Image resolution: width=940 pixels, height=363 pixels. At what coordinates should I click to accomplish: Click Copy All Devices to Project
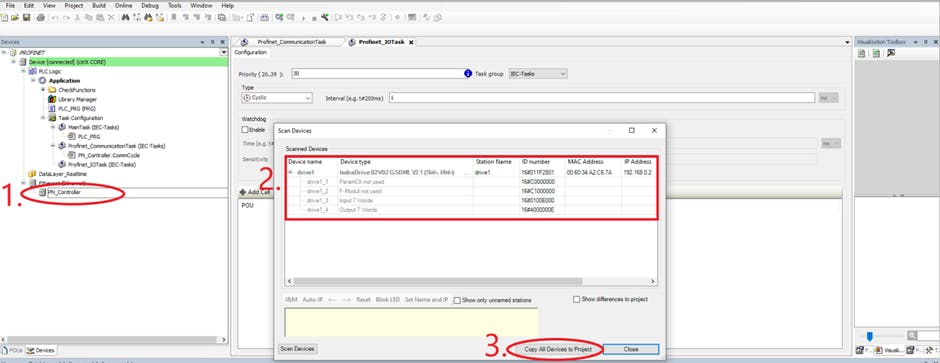[x=558, y=349]
